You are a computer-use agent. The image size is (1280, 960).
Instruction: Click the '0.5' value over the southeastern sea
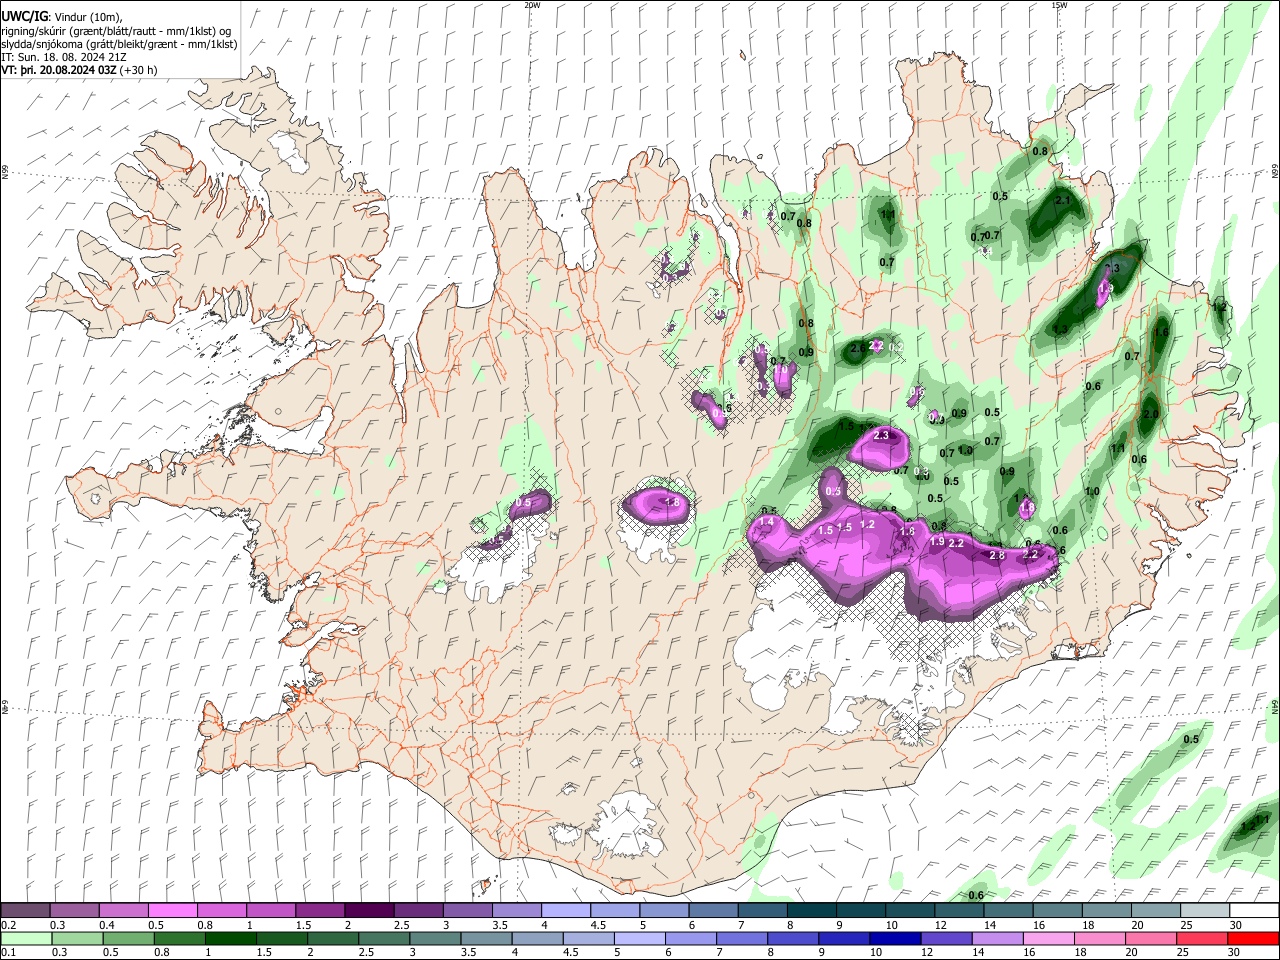click(1191, 739)
